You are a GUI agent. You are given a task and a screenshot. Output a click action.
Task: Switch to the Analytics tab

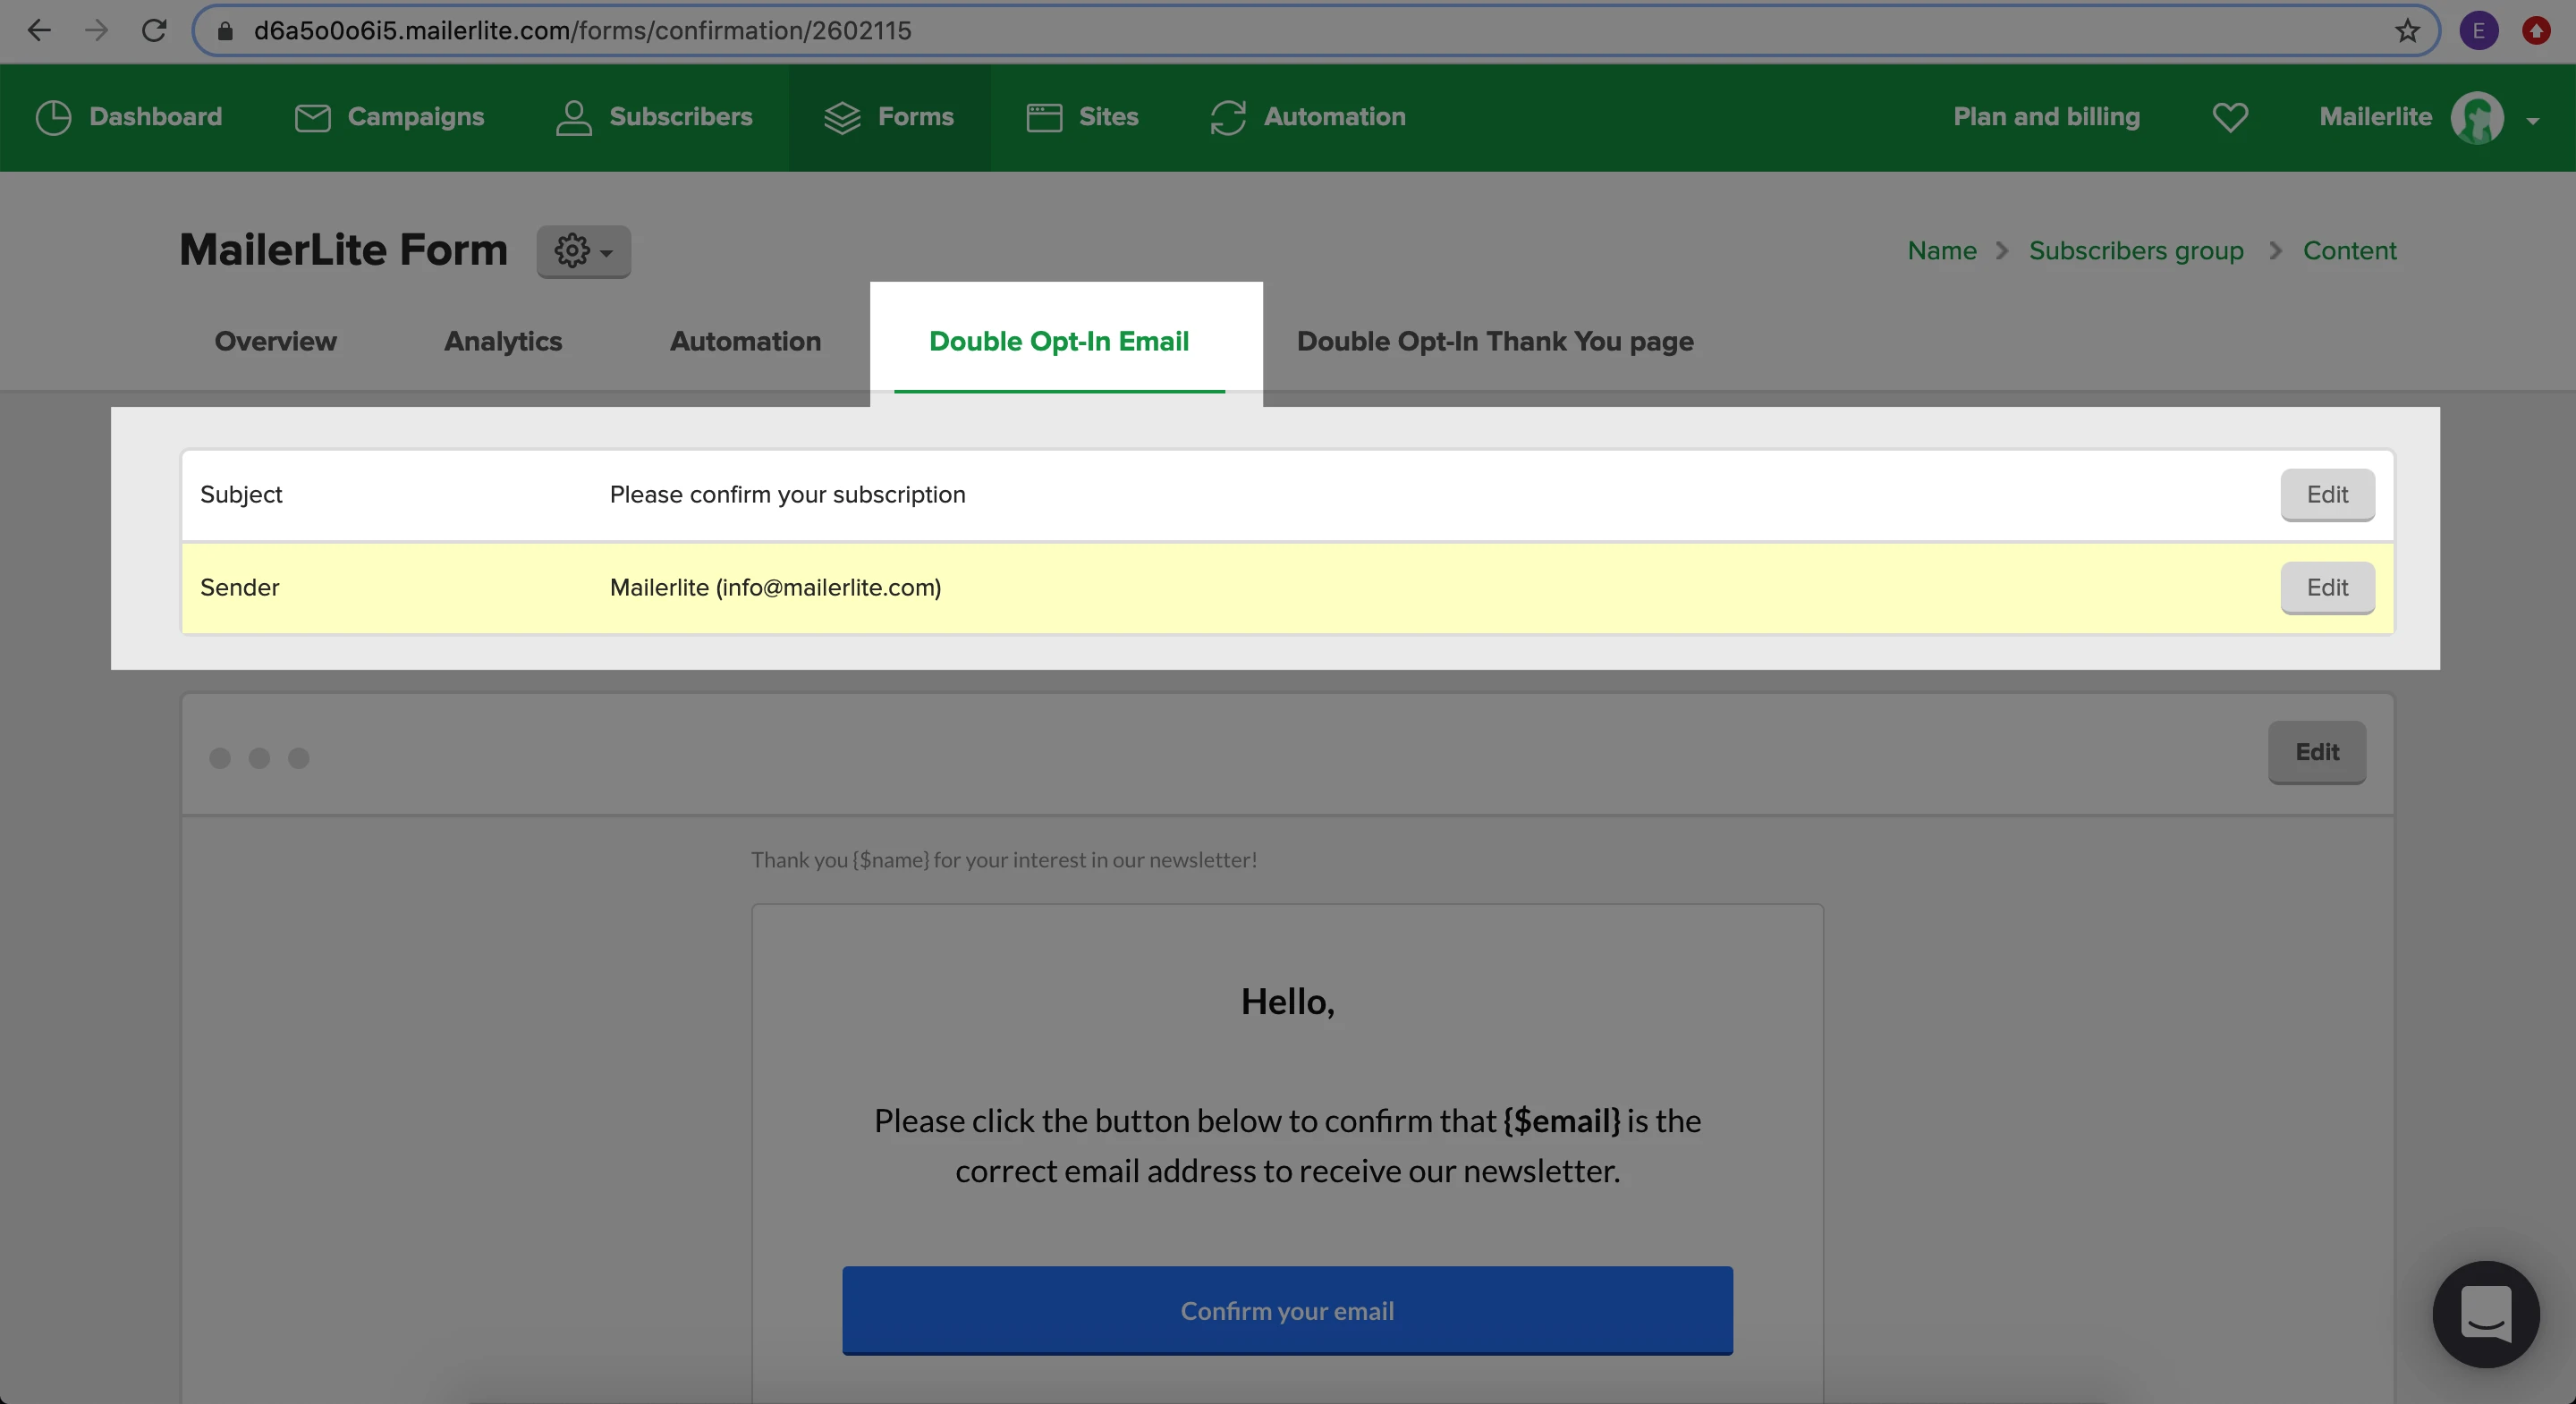pyautogui.click(x=503, y=342)
